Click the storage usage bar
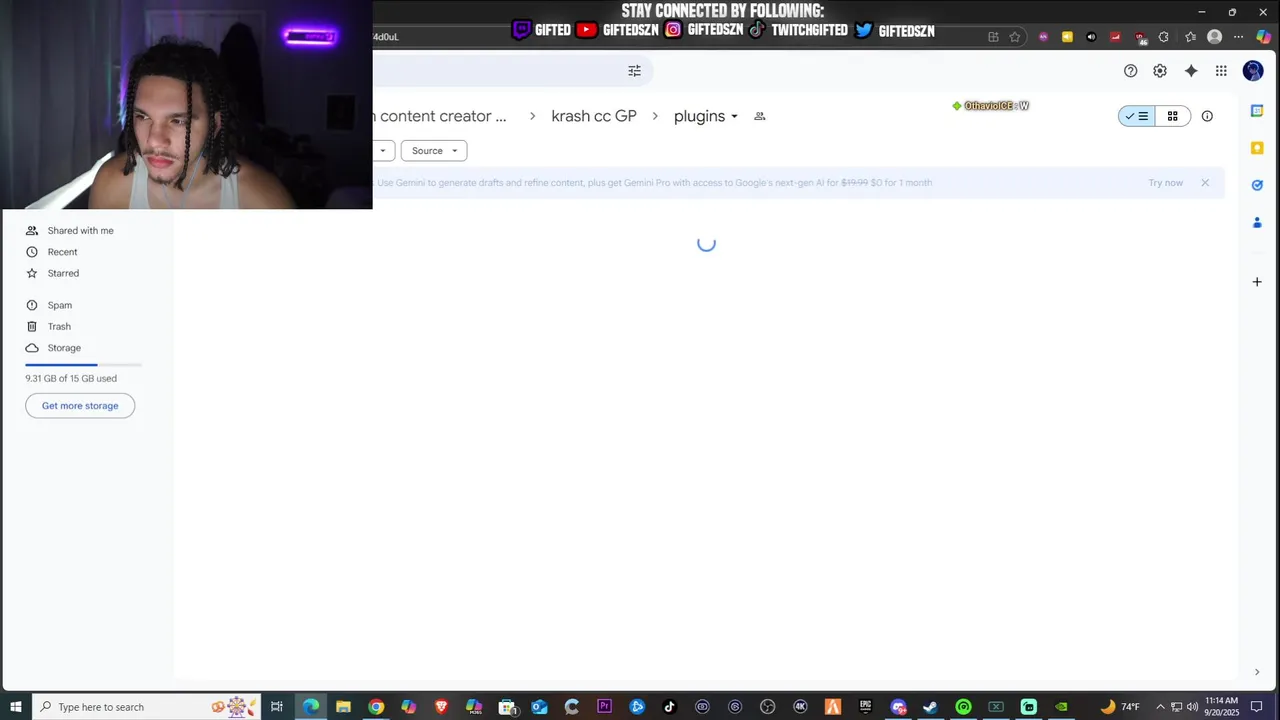Image resolution: width=1280 pixels, height=720 pixels. pyautogui.click(x=83, y=365)
